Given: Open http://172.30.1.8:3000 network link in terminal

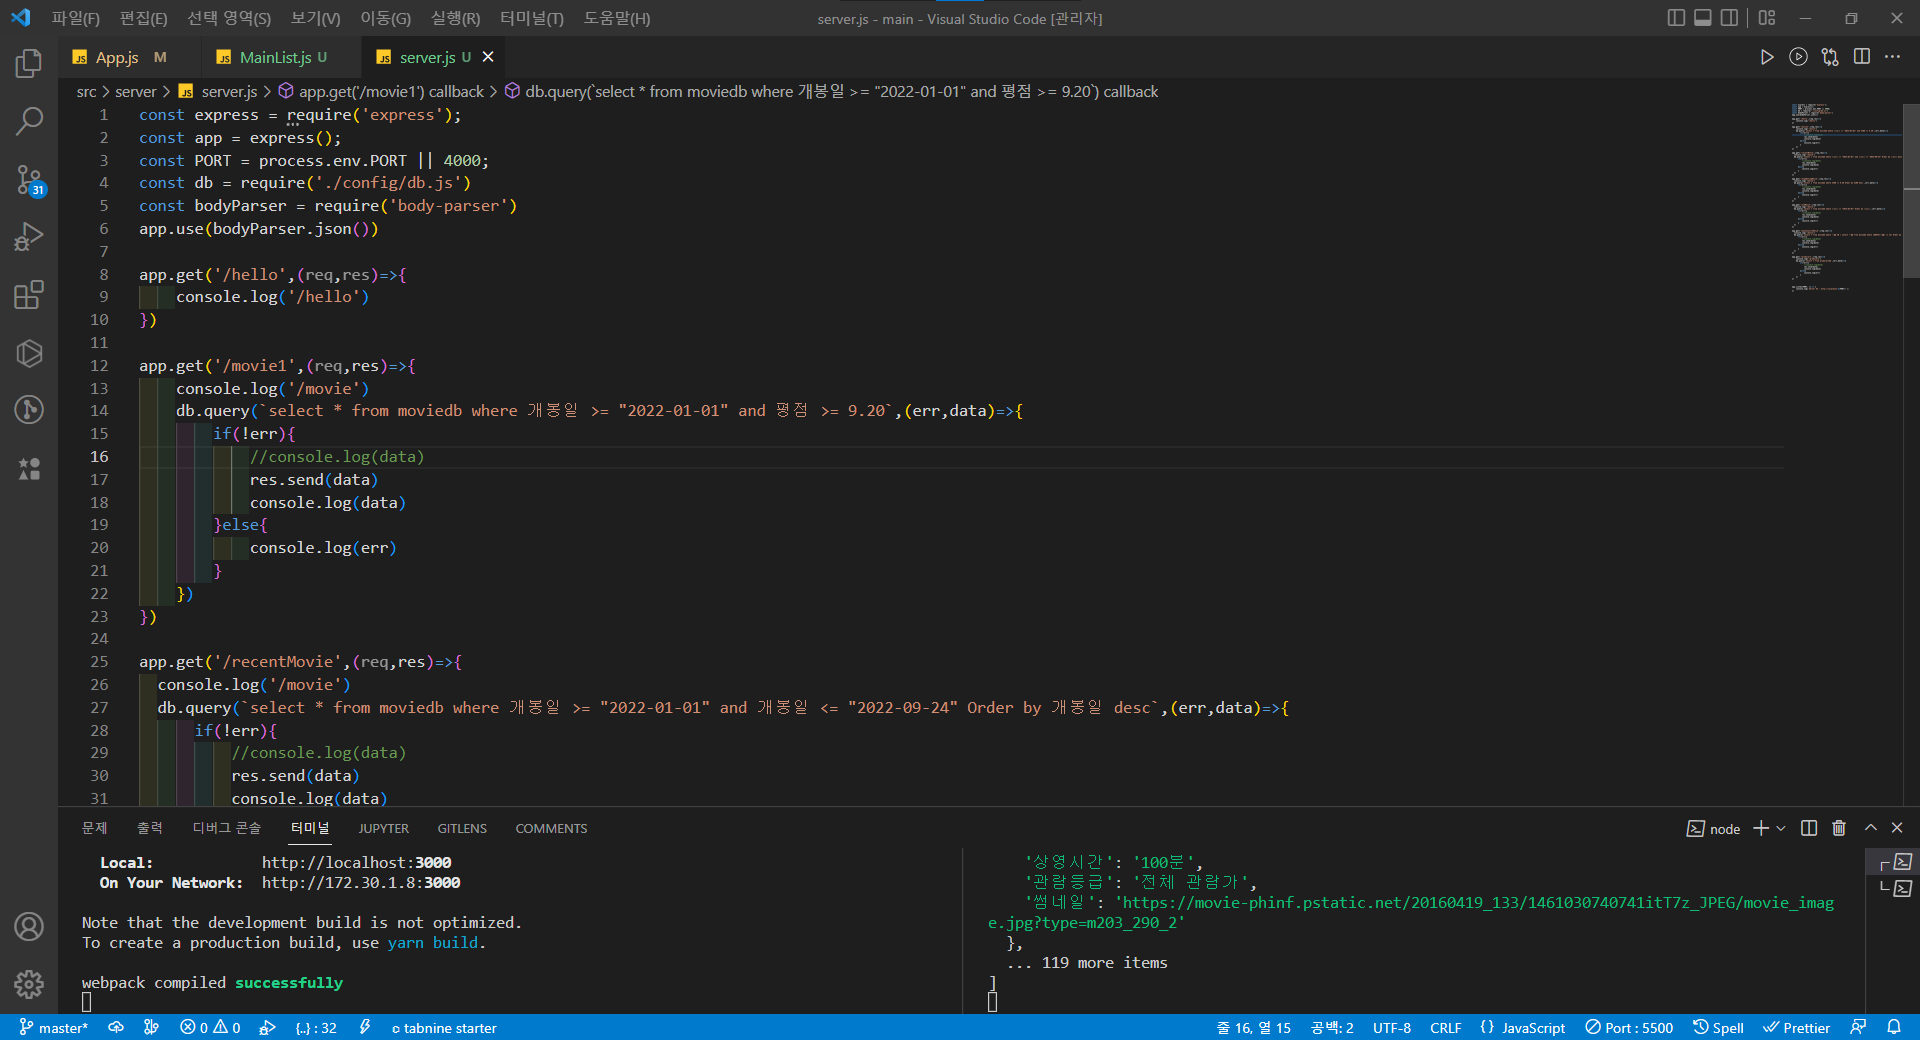Looking at the screenshot, I should pos(361,882).
